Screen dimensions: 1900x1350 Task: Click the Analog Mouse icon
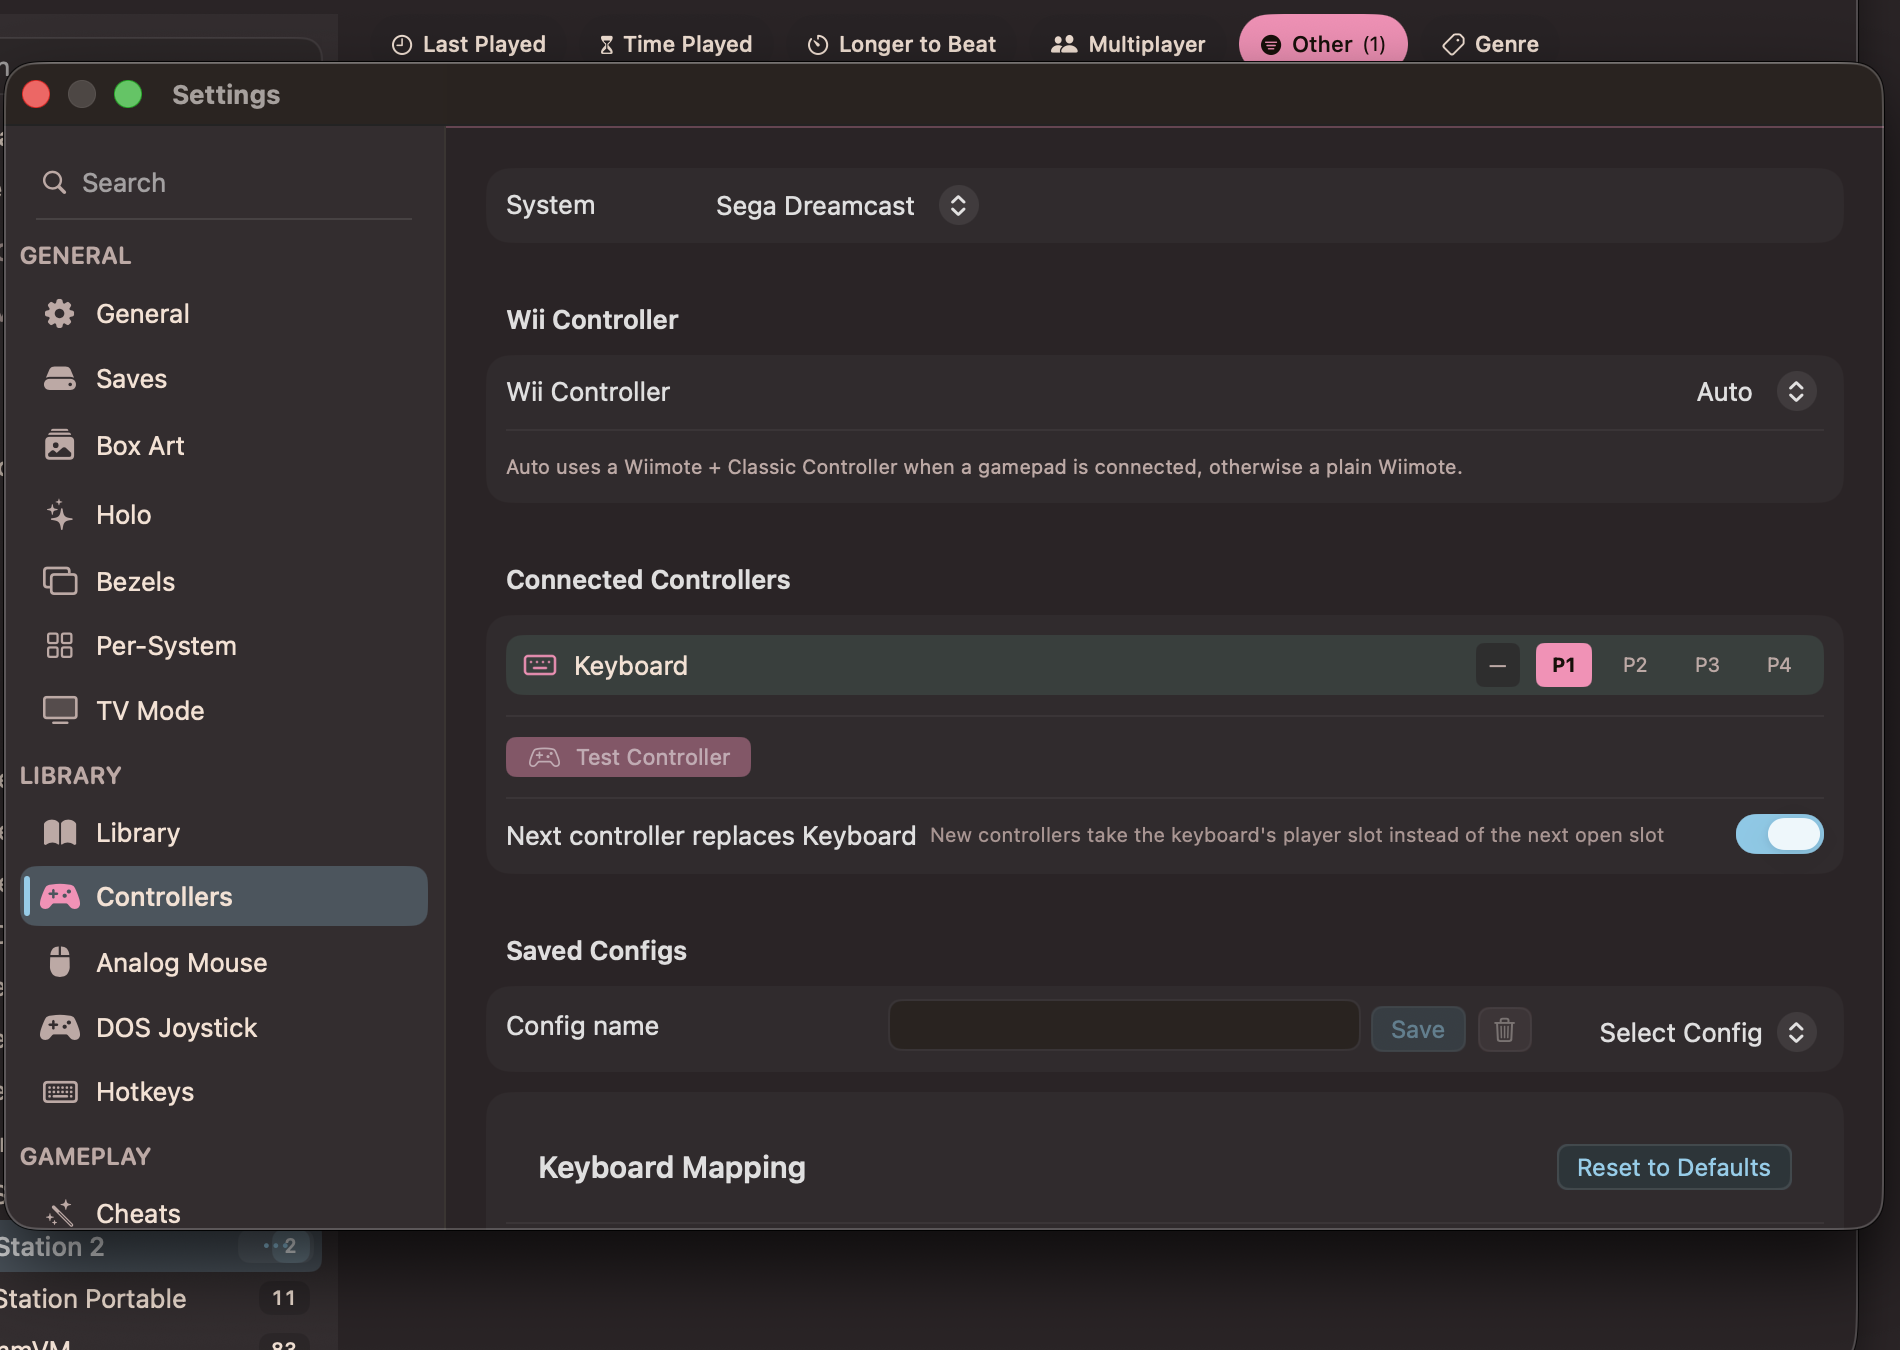click(59, 962)
